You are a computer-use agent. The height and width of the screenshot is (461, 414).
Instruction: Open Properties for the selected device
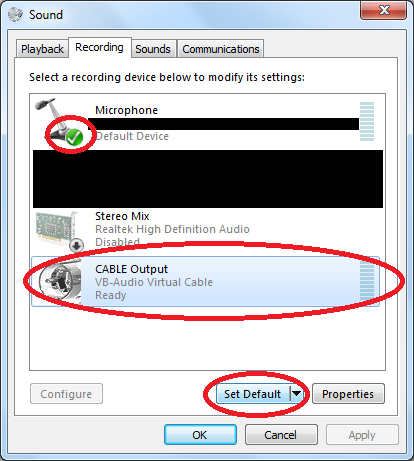pos(348,394)
